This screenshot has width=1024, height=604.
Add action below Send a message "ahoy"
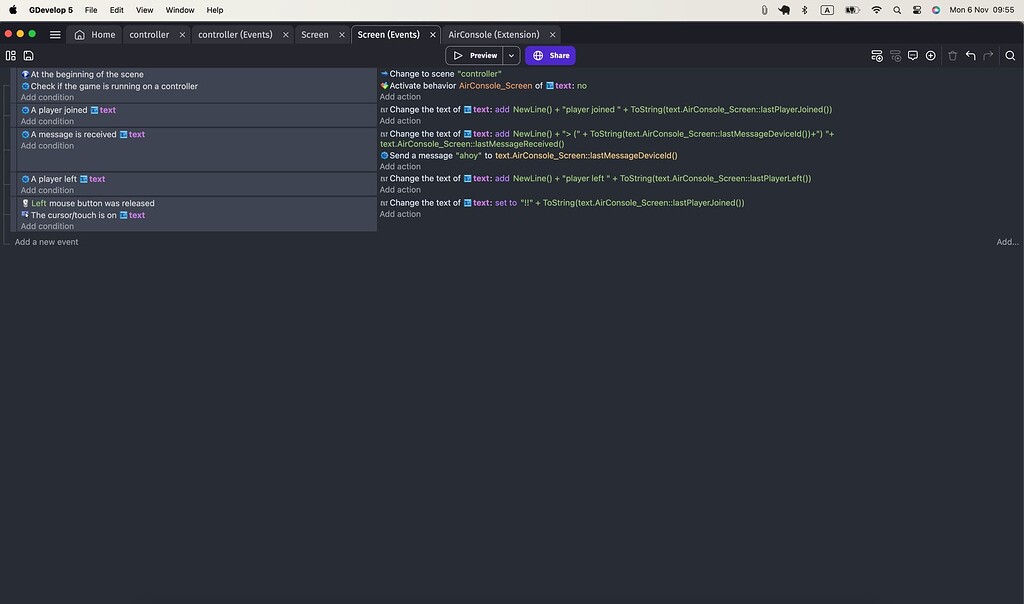click(400, 167)
